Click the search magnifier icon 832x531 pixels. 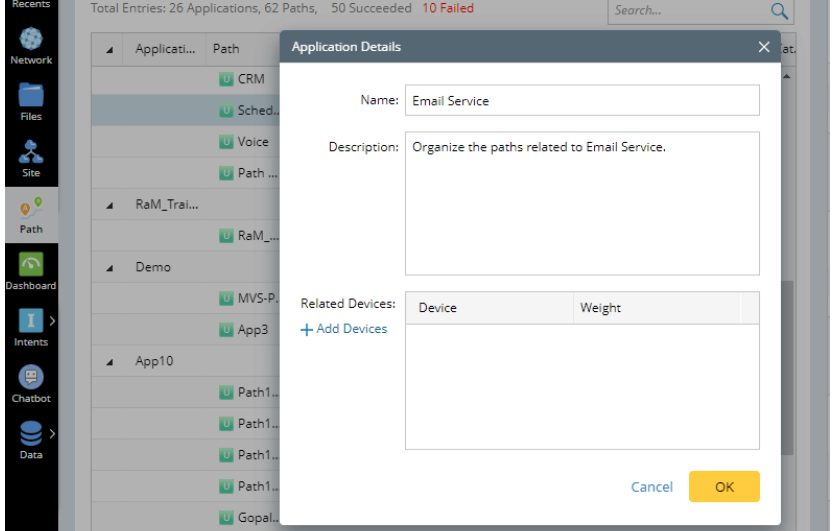779,11
